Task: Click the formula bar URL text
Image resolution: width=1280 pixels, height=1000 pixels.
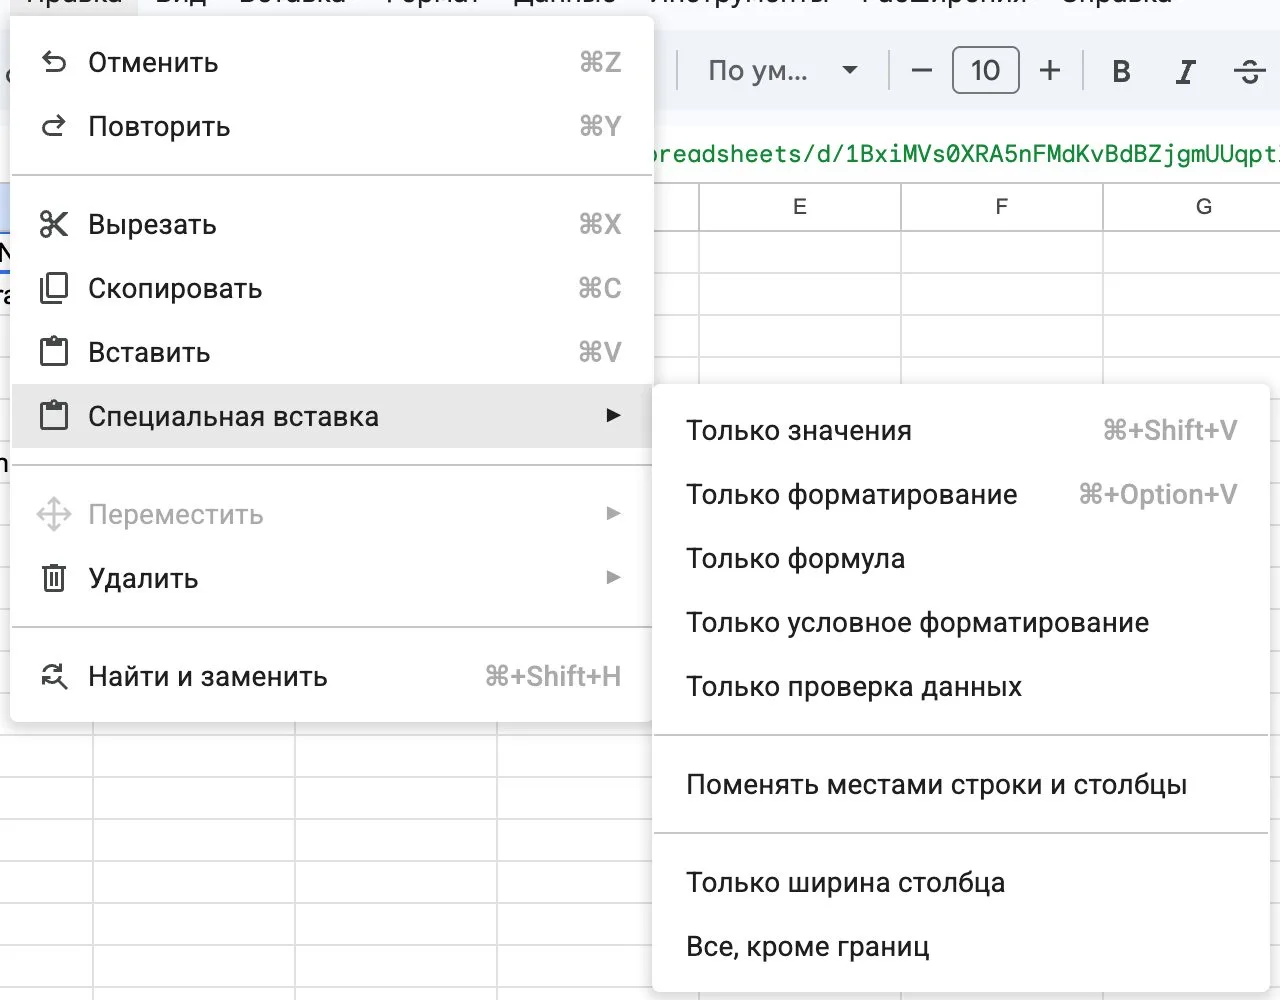Action: click(x=966, y=154)
